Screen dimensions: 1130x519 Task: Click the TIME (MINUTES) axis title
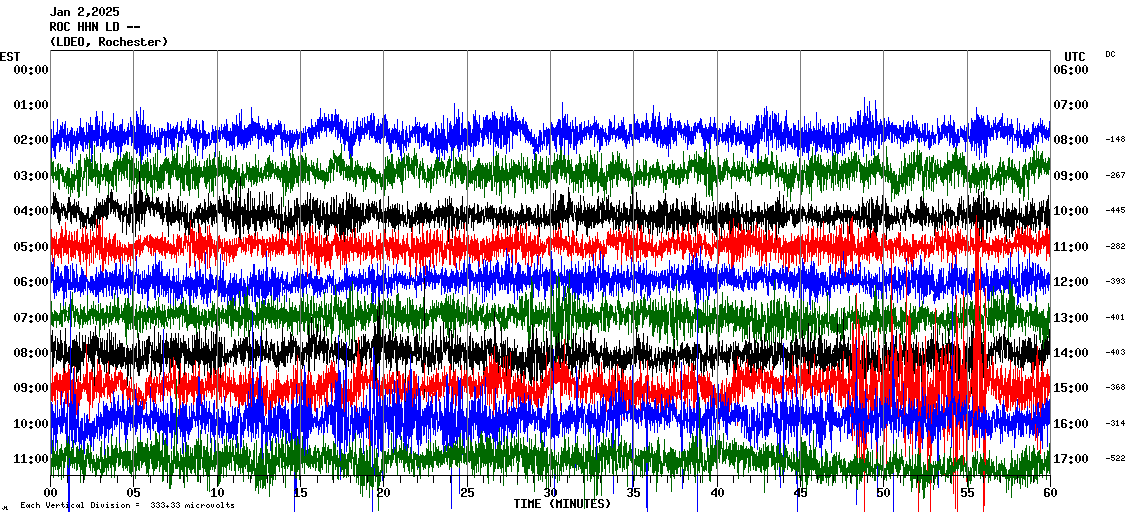(x=562, y=504)
